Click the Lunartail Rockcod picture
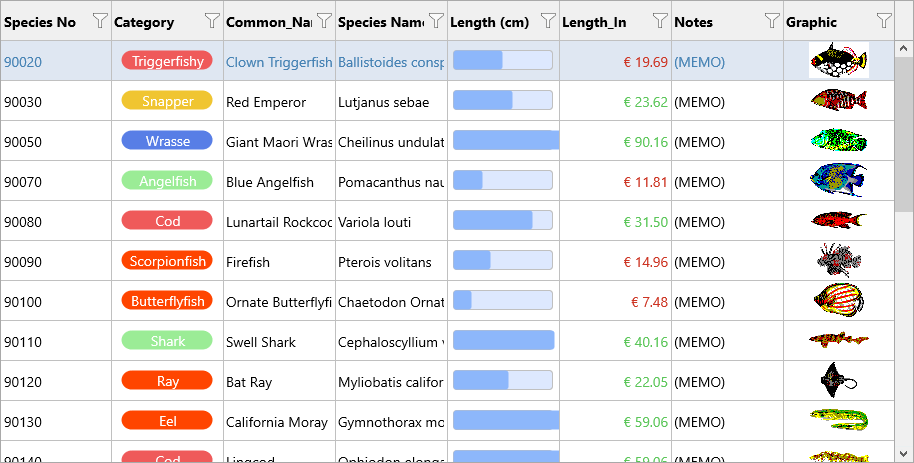914x463 pixels. tap(839, 220)
